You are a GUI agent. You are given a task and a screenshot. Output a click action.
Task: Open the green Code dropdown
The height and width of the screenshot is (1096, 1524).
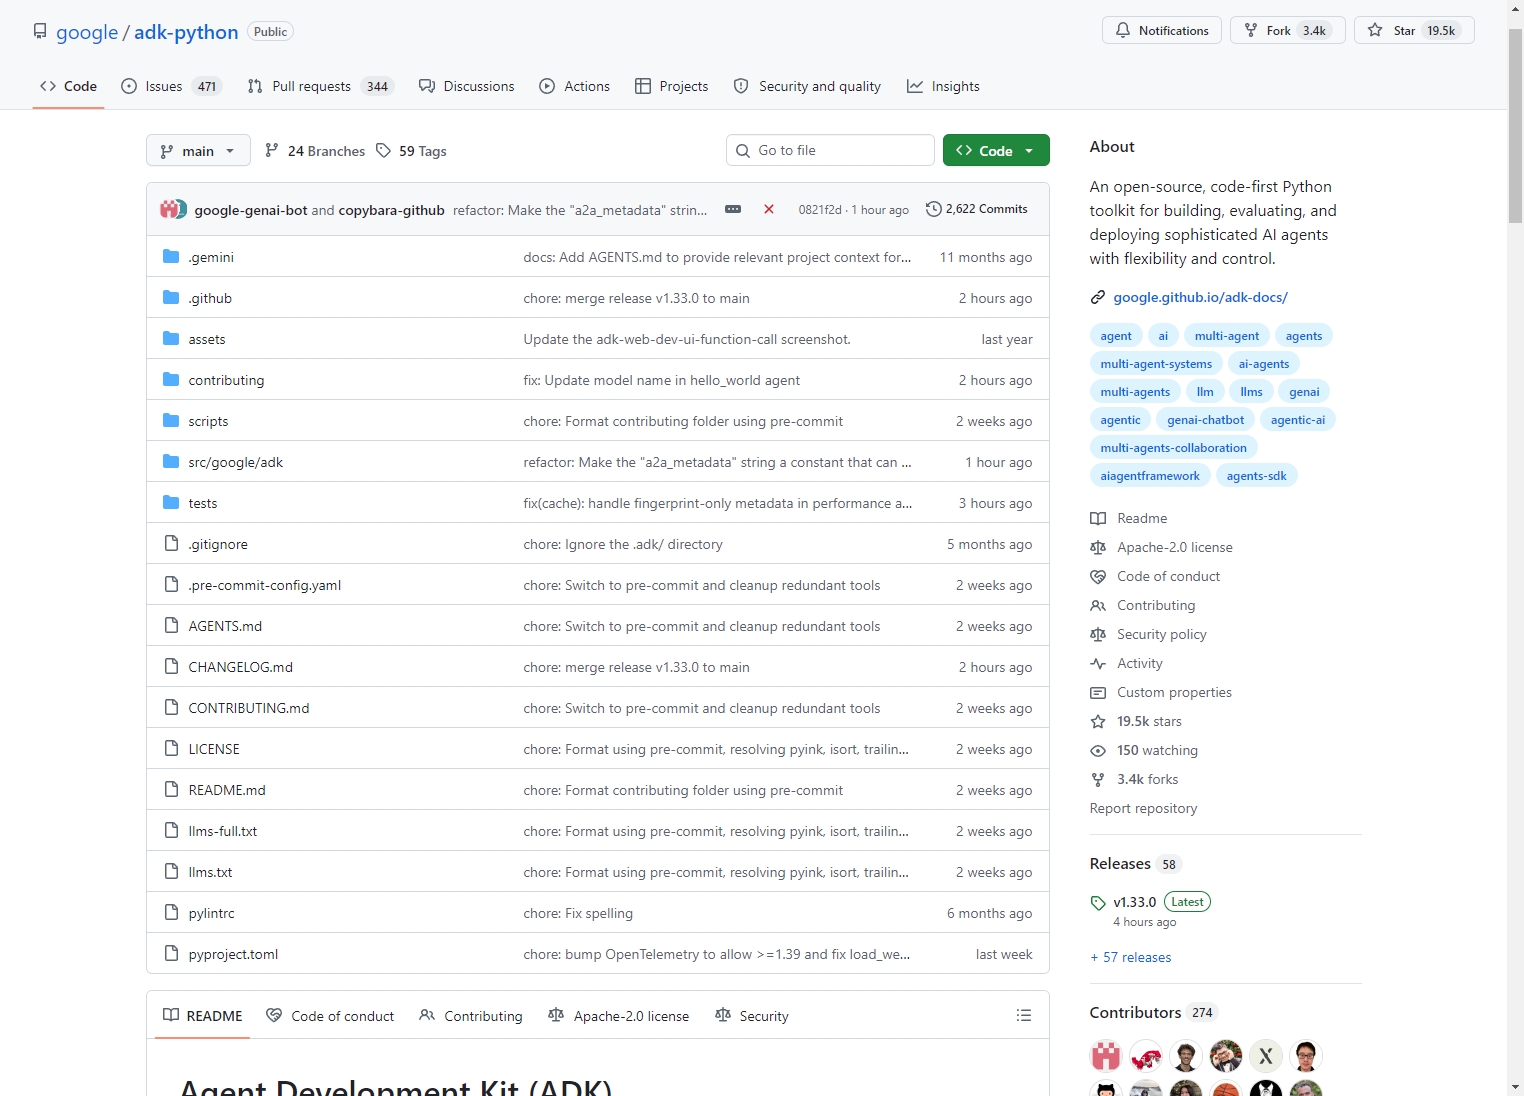tap(996, 151)
